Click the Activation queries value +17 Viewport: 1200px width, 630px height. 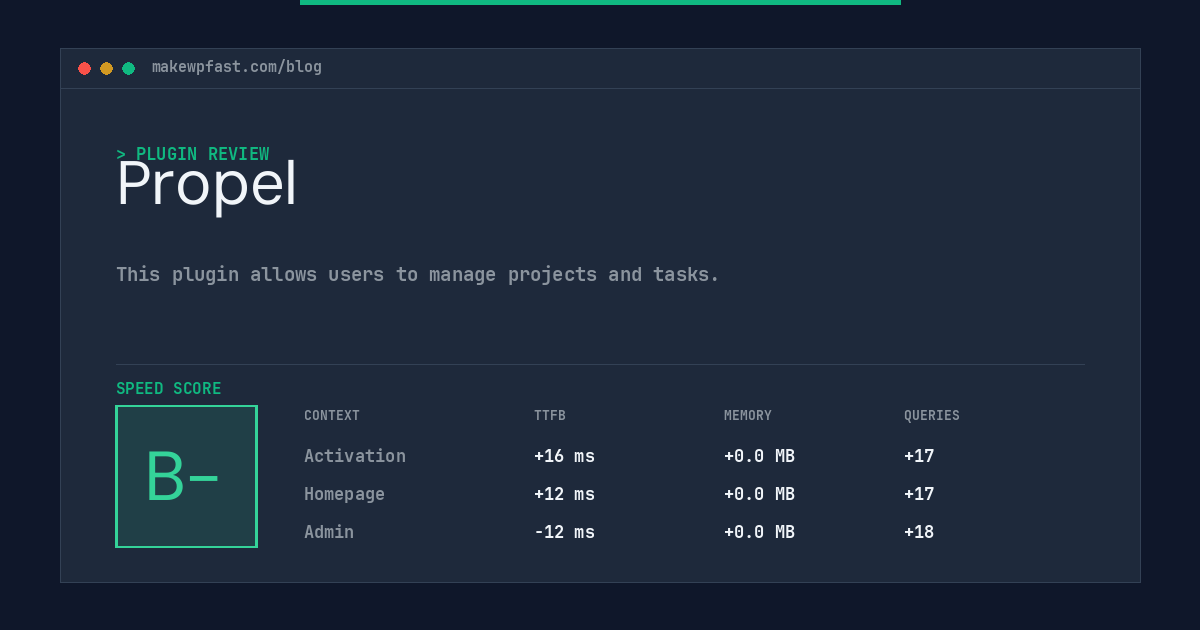coord(919,456)
